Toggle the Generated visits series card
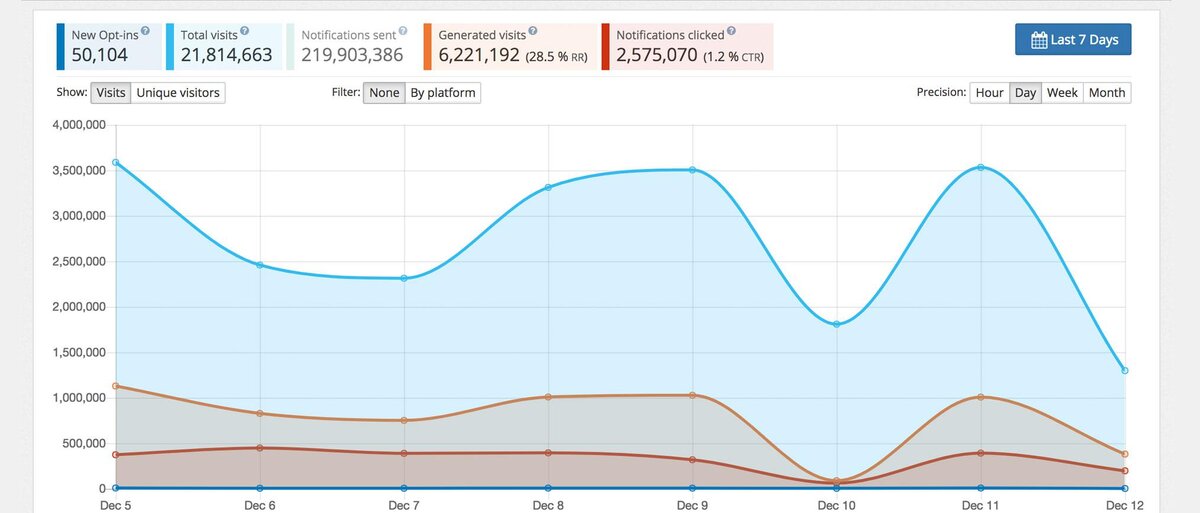1200x513 pixels. click(510, 46)
